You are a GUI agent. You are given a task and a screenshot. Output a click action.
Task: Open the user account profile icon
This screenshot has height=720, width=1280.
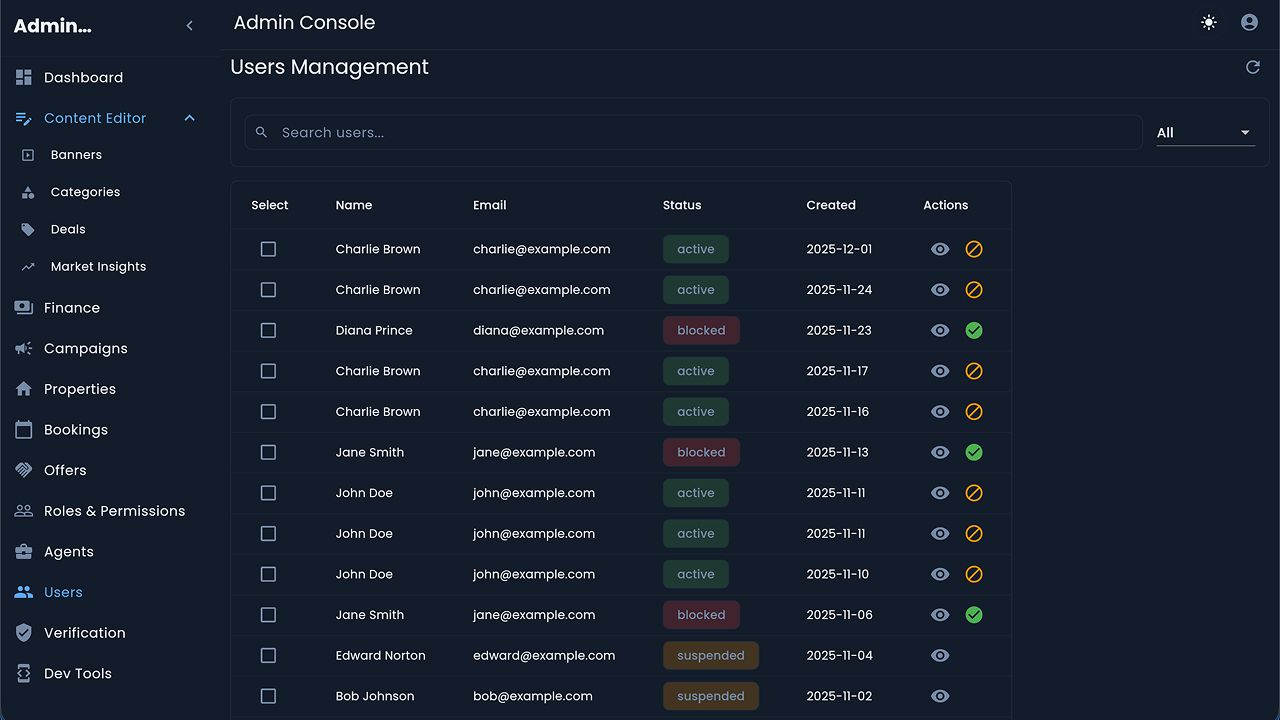point(1249,22)
